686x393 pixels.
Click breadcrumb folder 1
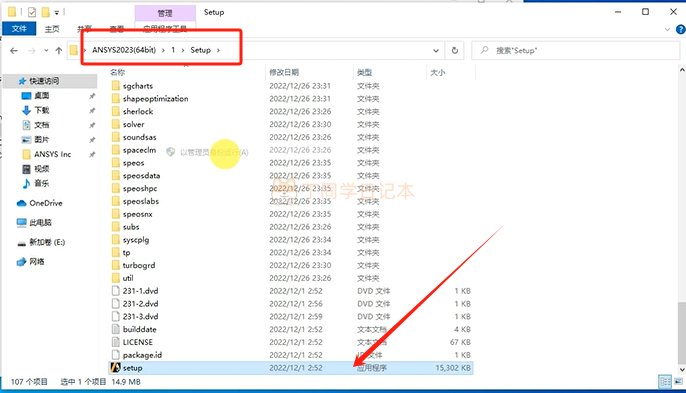click(173, 50)
